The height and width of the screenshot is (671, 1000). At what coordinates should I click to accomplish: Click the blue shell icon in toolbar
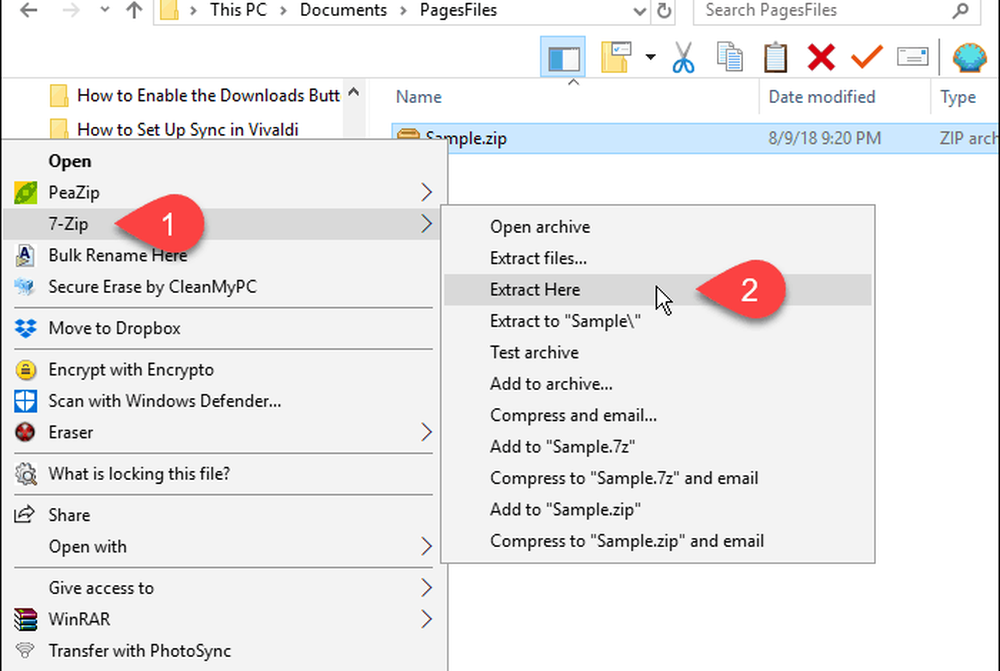coord(969,57)
